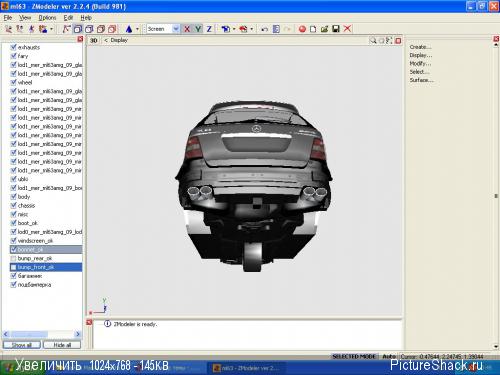Open dropdown arrow beside blue import icon
Screen dimensions: 500x375
(x=234, y=29)
